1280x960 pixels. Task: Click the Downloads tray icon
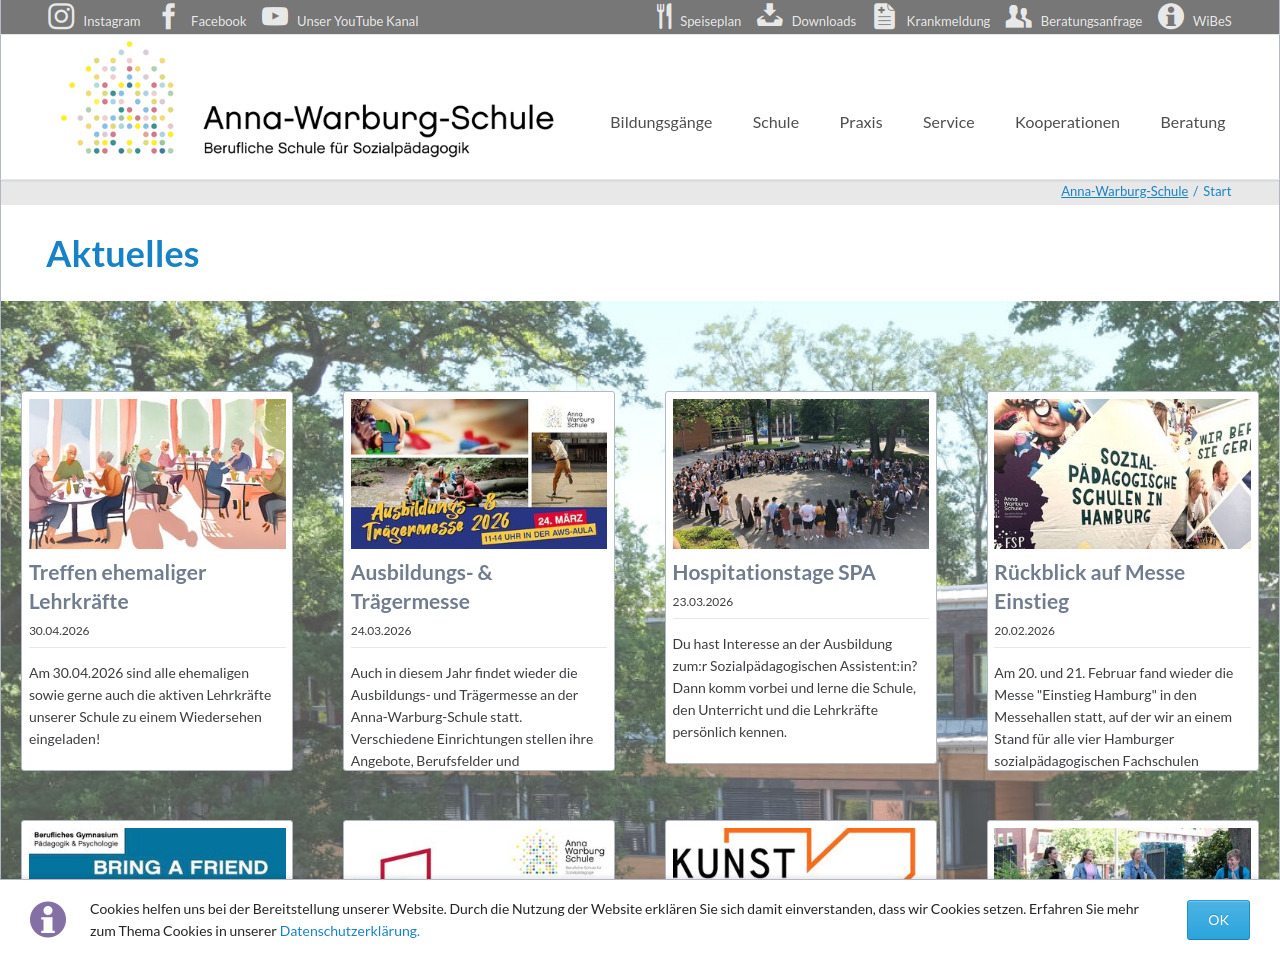[x=770, y=16]
